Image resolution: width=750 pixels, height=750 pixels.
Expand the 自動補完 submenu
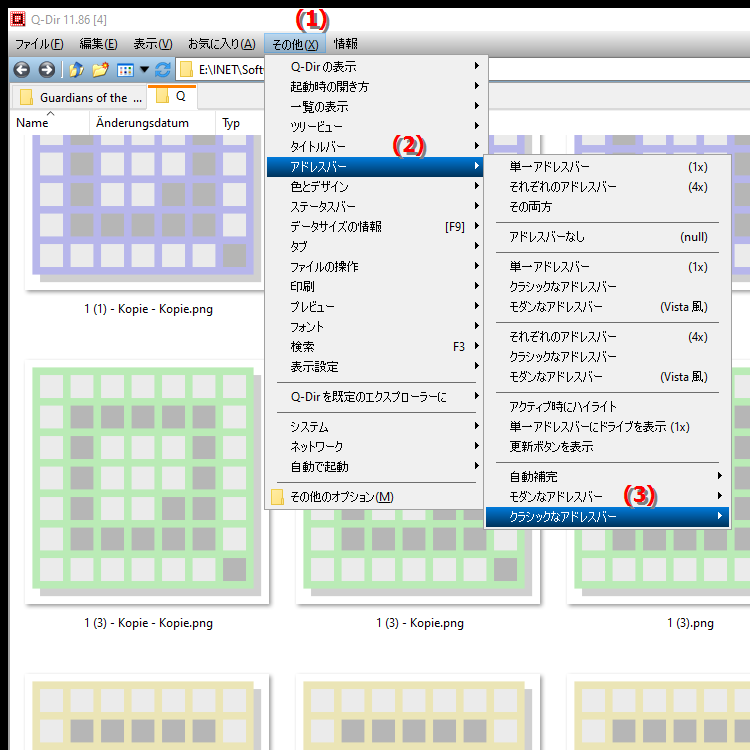point(607,476)
